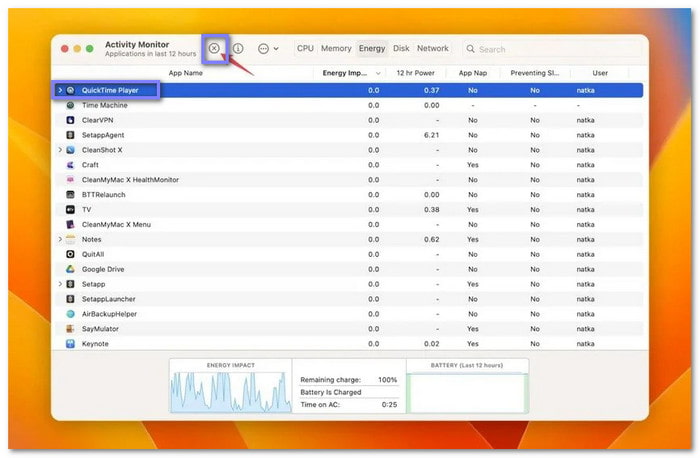The height and width of the screenshot is (458, 700).
Task: Expand the CleanShot X row
Action: click(60, 150)
